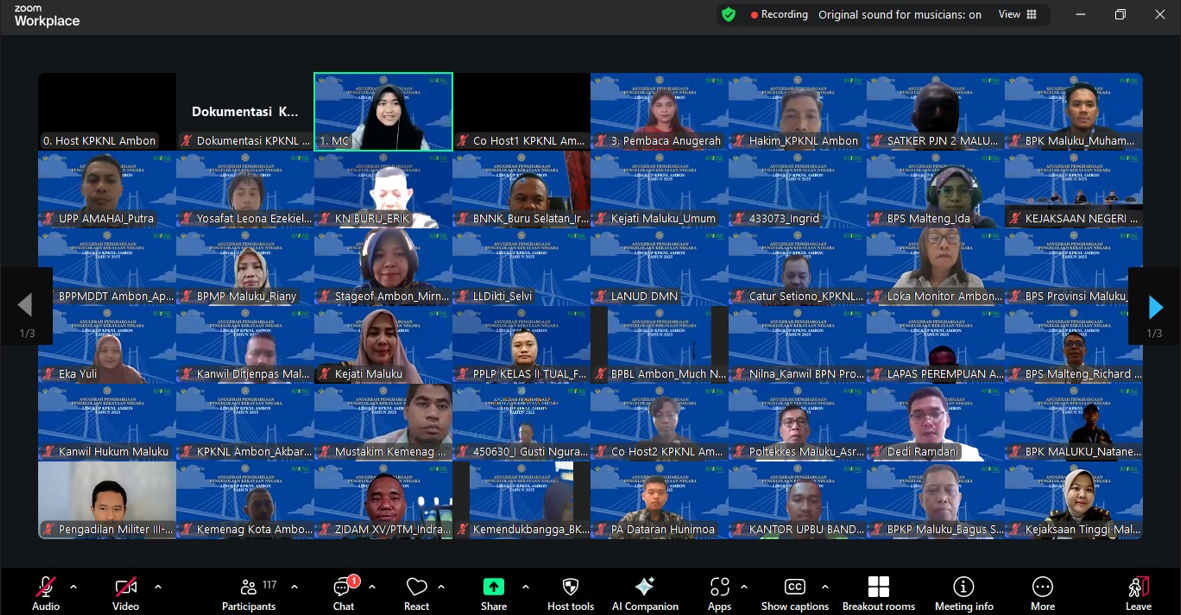This screenshot has width=1181, height=615.
Task: Open the More options menu
Action: [1042, 593]
